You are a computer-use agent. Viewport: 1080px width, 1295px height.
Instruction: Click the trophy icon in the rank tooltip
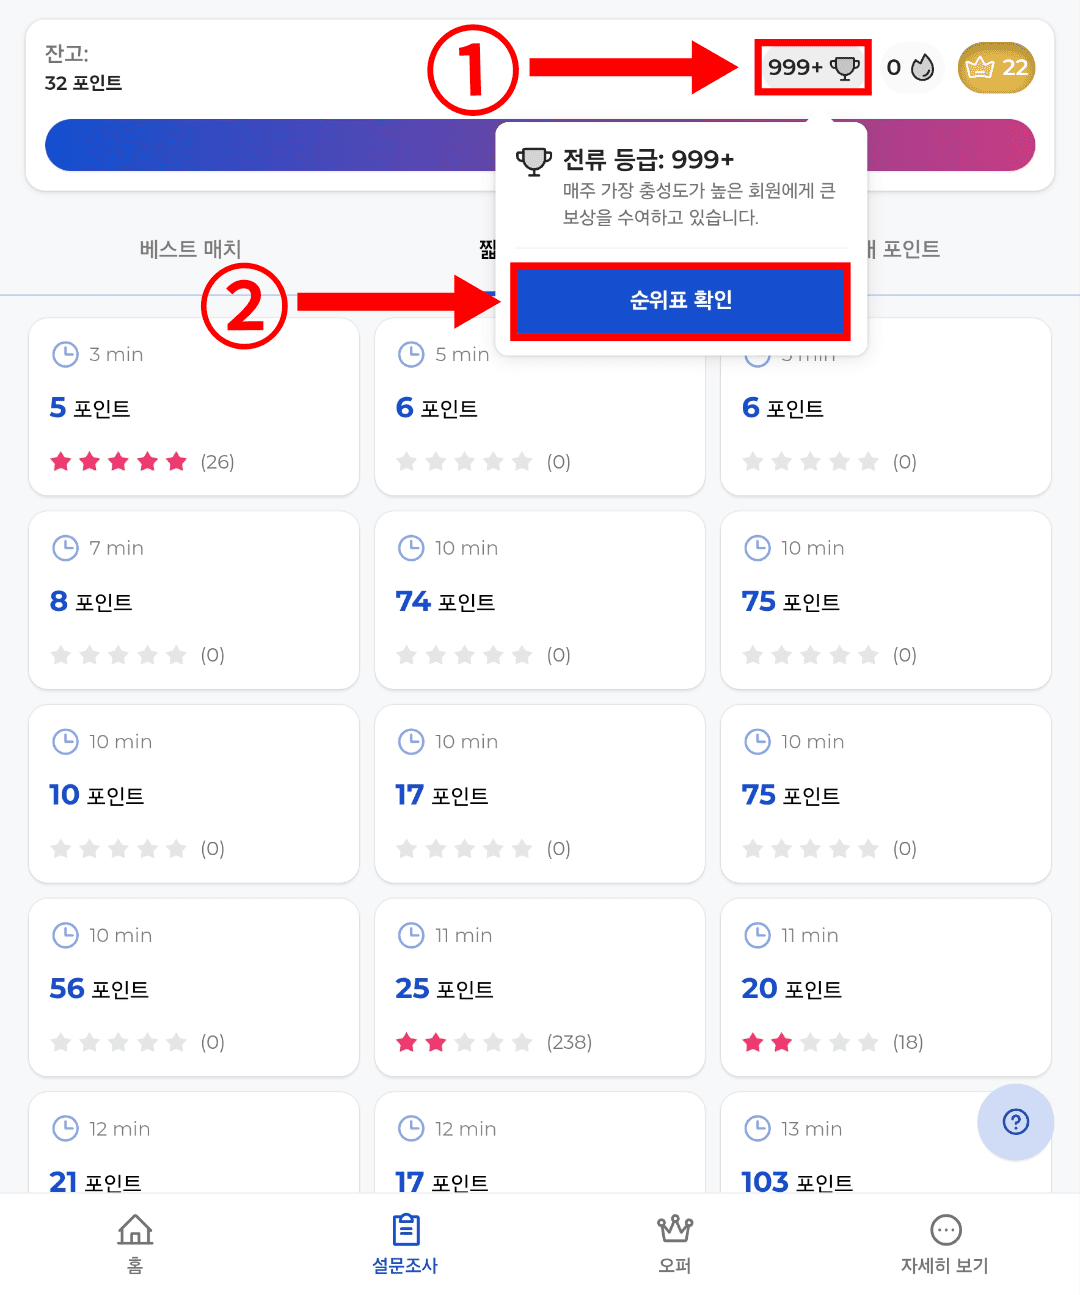534,160
